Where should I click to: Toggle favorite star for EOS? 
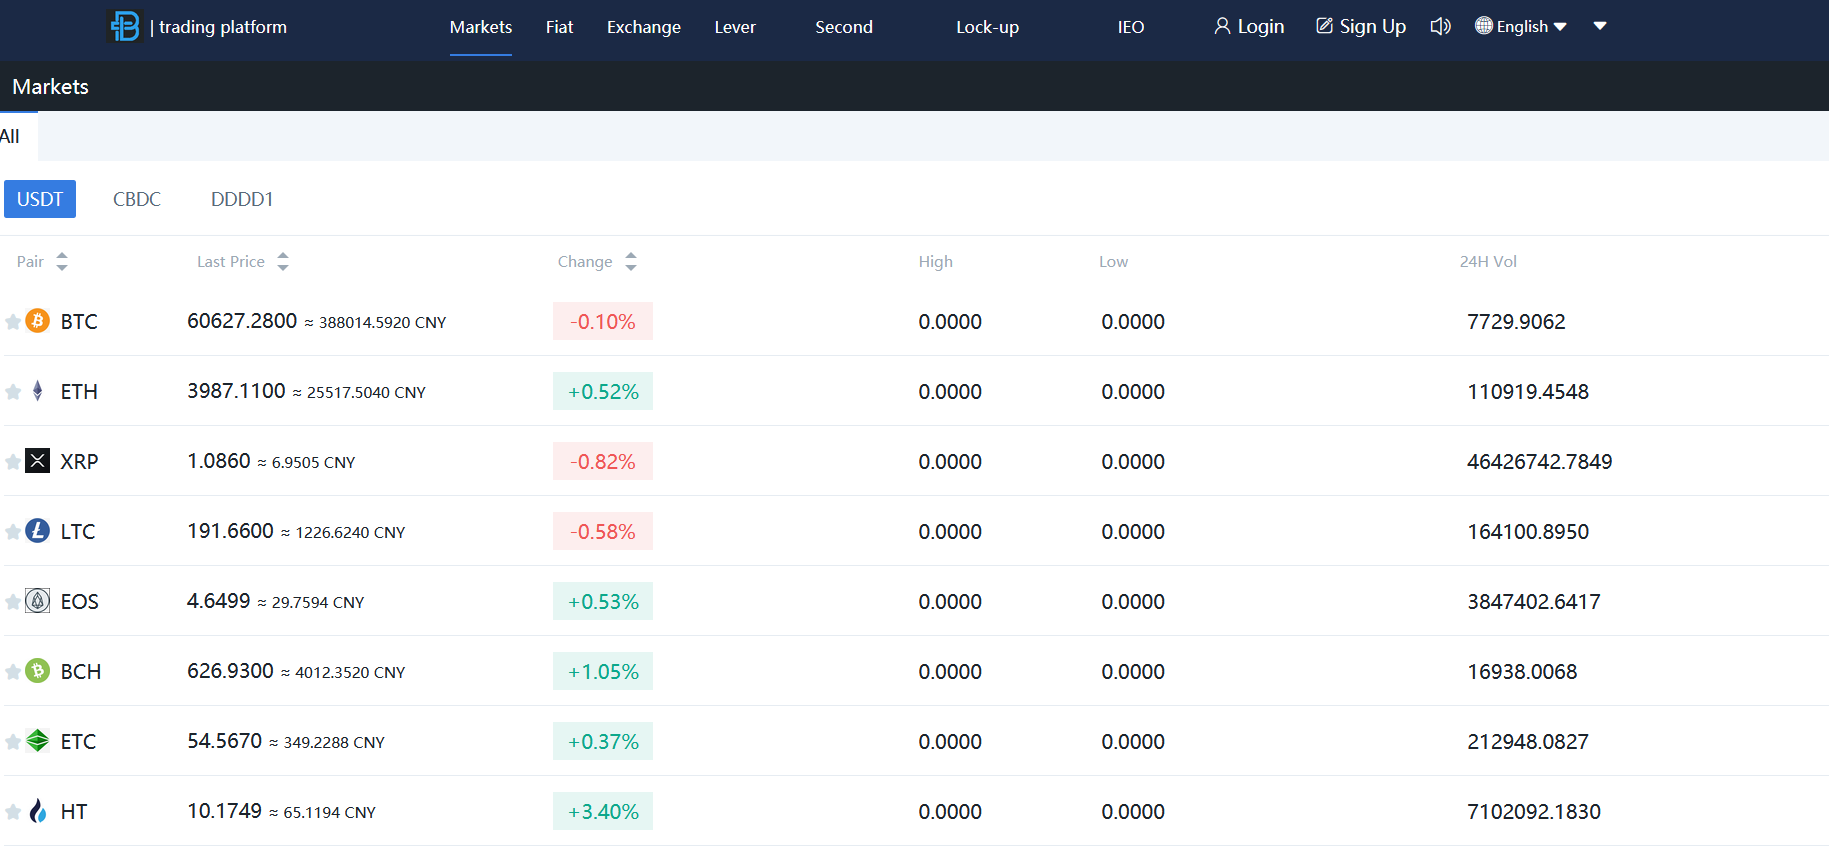[x=13, y=602]
